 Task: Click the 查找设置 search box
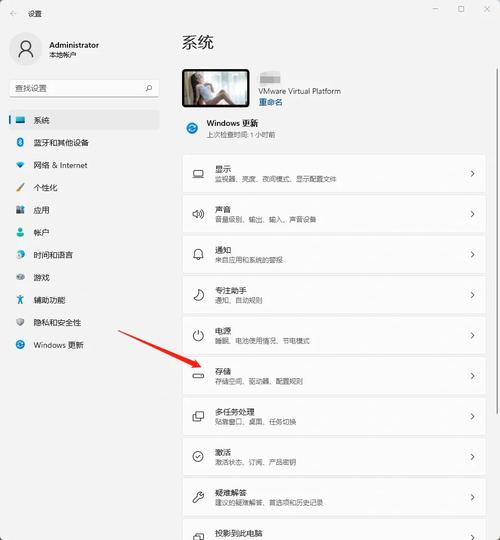(84, 88)
